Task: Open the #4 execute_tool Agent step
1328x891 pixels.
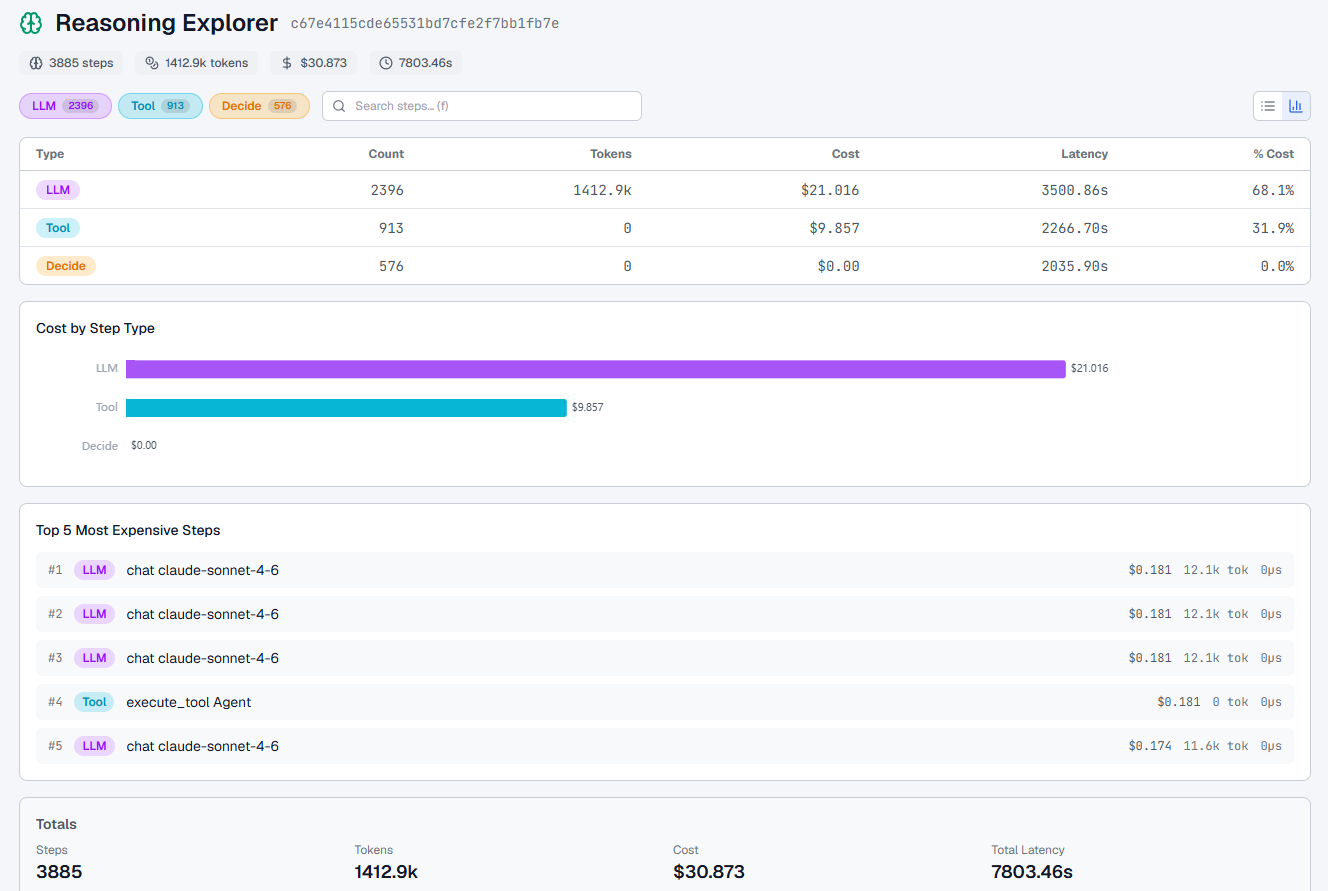Action: click(664, 702)
